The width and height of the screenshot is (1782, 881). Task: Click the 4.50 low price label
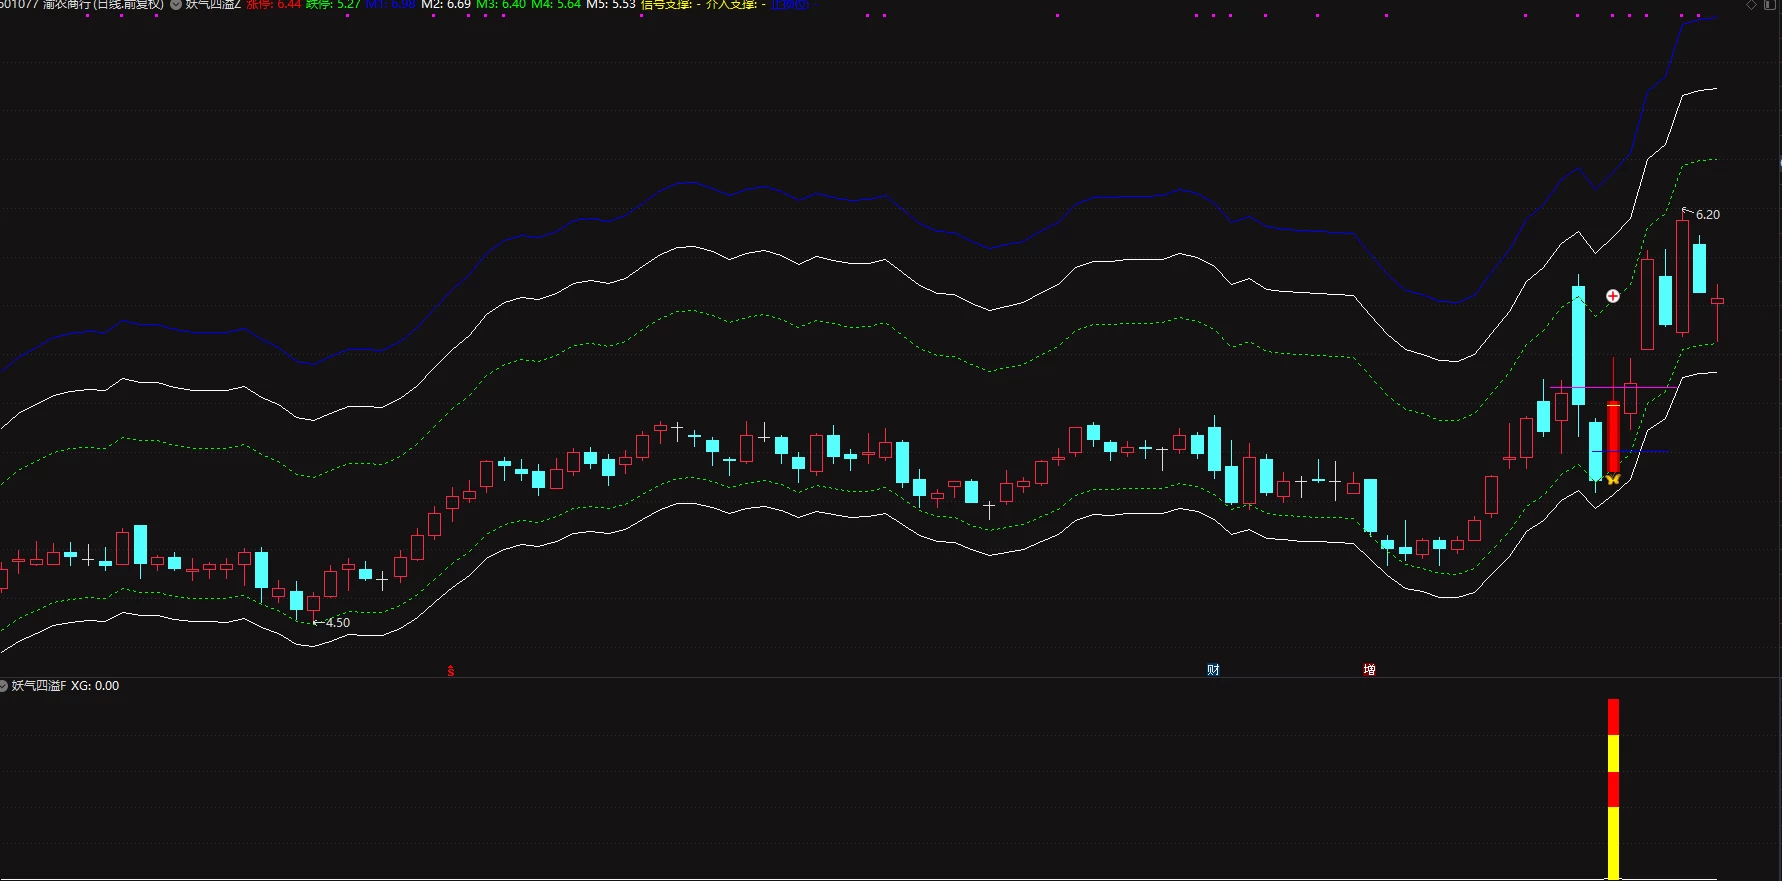point(338,622)
